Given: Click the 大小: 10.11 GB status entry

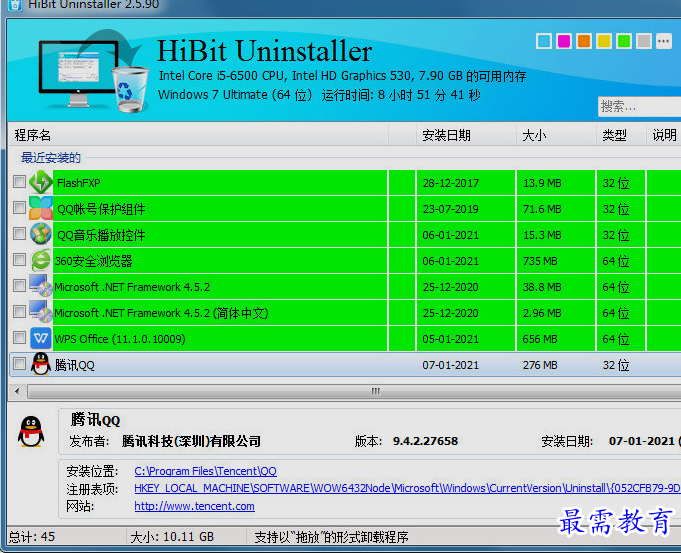Looking at the screenshot, I should point(172,536).
